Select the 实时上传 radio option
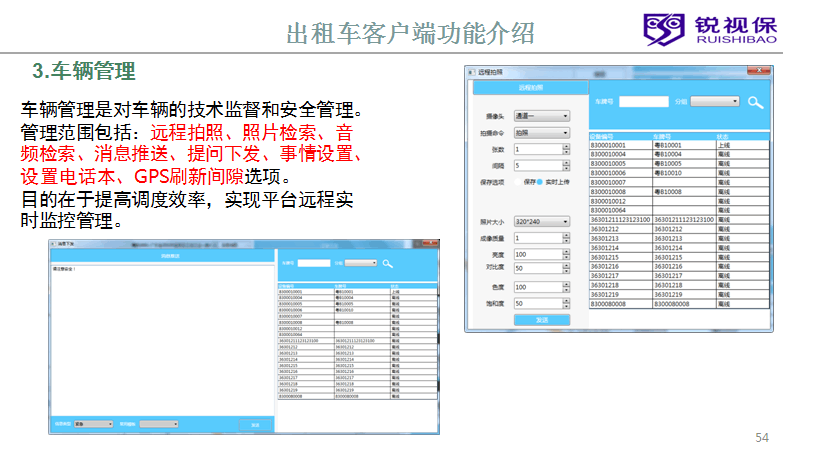 coord(540,182)
